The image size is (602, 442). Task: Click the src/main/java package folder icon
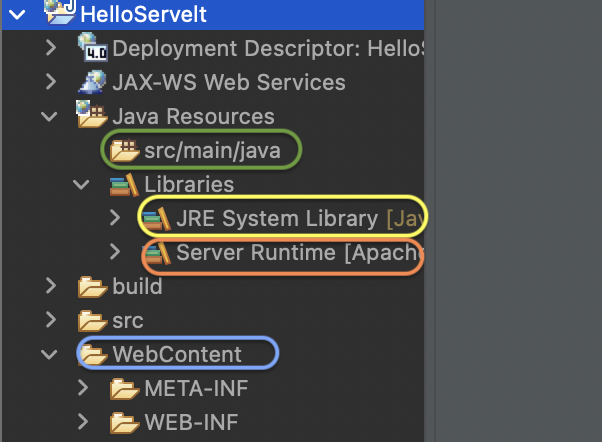[x=124, y=150]
